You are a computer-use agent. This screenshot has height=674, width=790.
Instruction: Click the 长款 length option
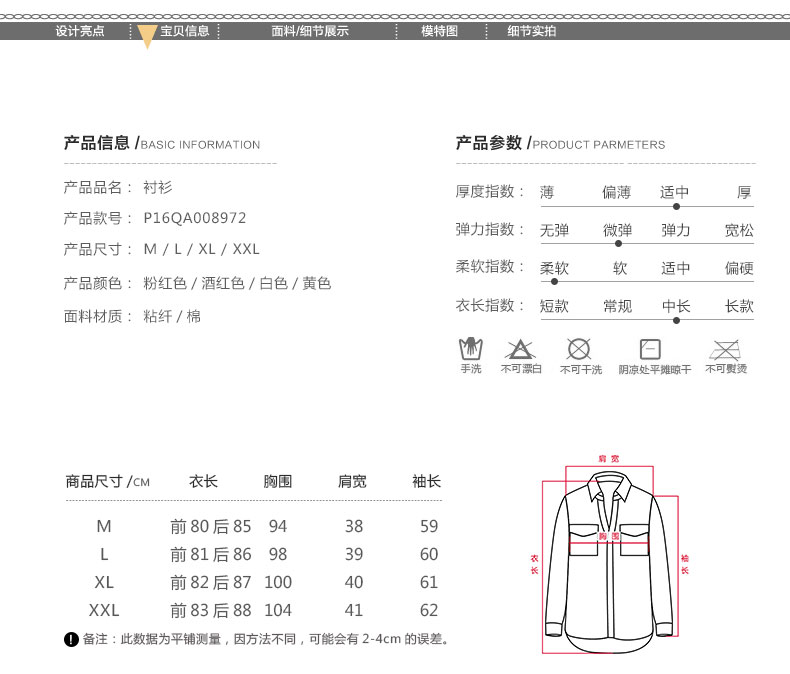[x=739, y=306]
